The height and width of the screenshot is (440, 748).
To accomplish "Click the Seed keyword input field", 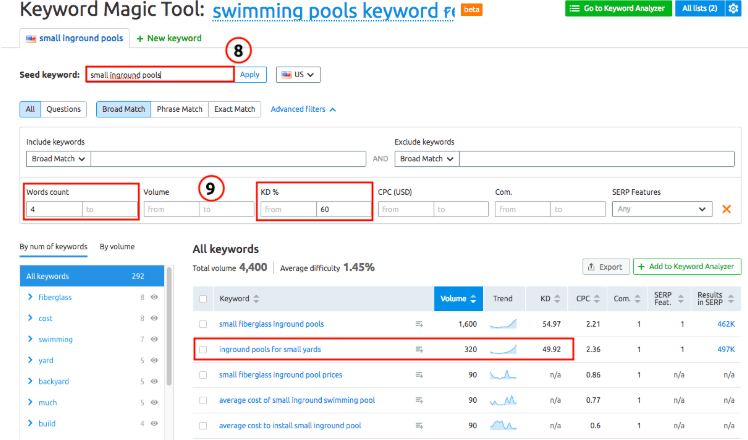I will (160, 74).
